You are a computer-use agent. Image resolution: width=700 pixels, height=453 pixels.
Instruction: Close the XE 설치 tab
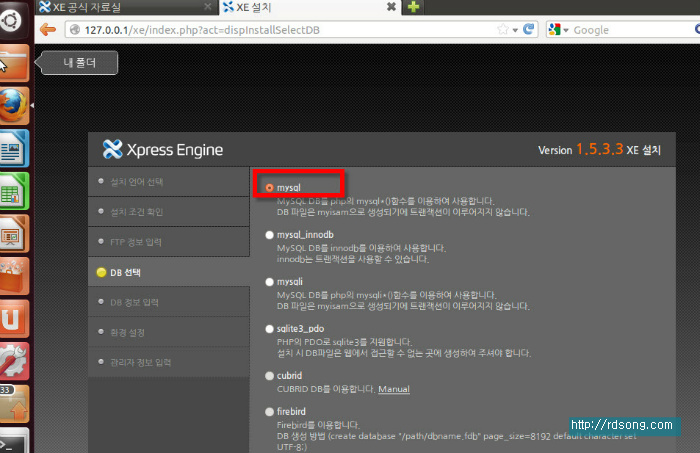pyautogui.click(x=391, y=7)
